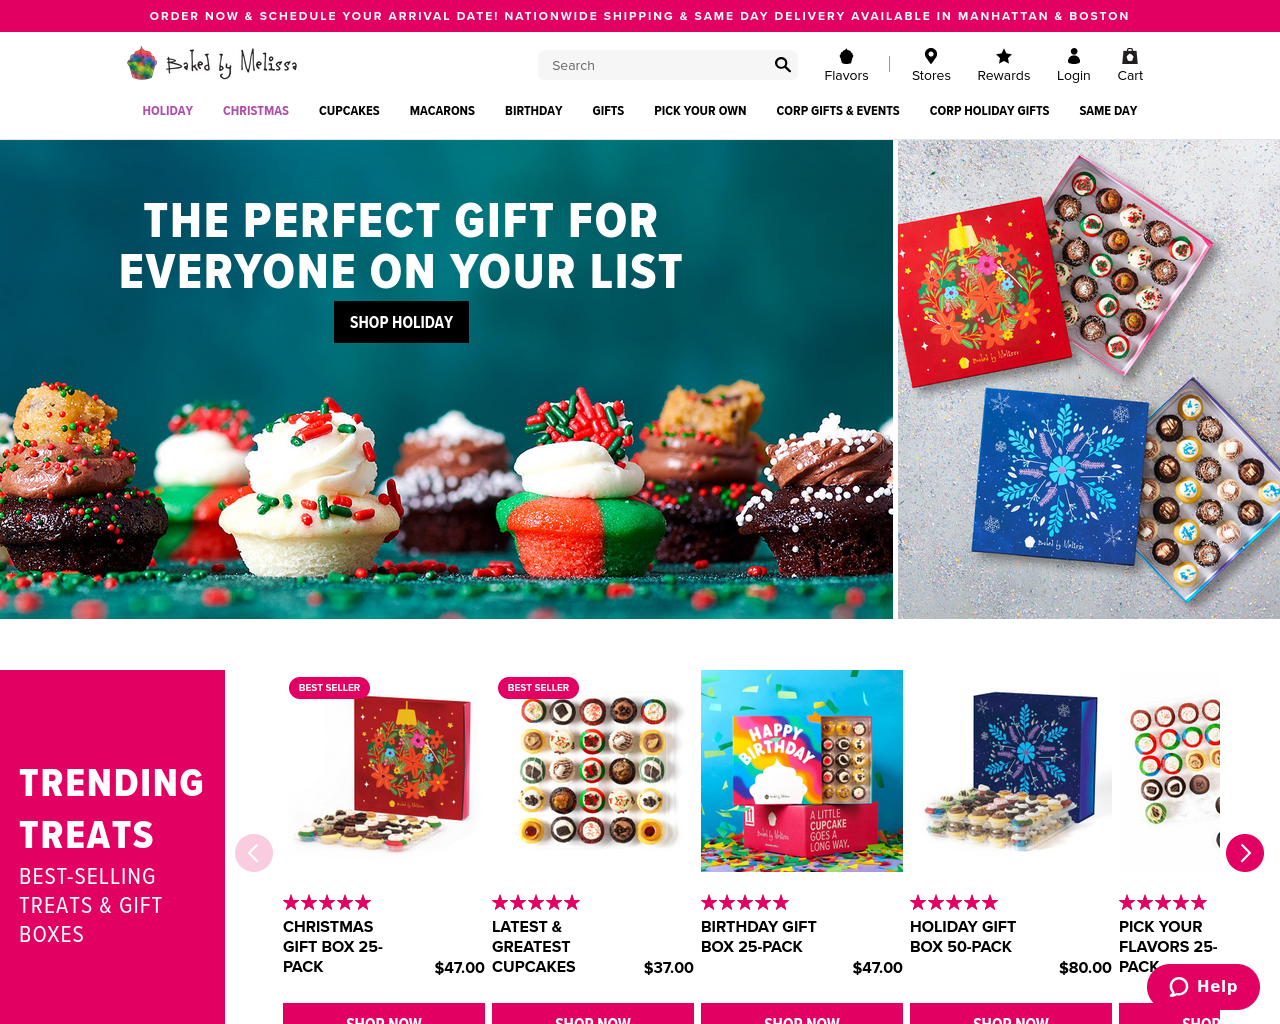This screenshot has width=1280, height=1024.
Task: Click the gift boxes promo image
Action: [1089, 379]
